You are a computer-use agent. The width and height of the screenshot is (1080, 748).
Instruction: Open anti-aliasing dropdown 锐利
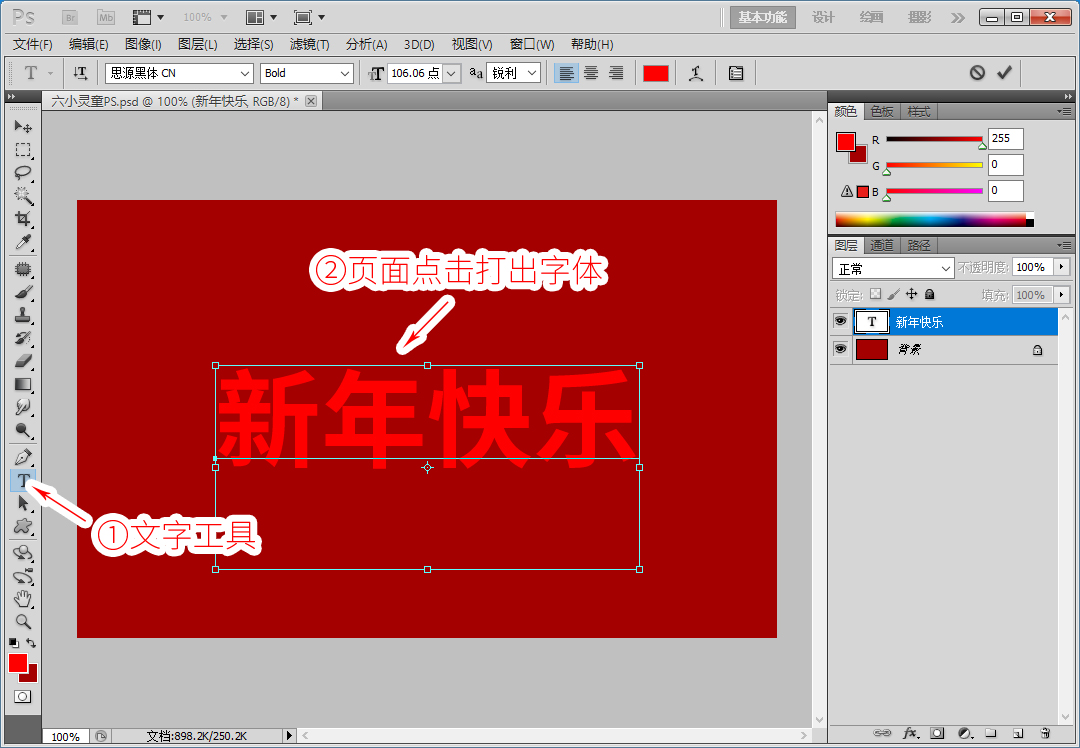coord(513,73)
